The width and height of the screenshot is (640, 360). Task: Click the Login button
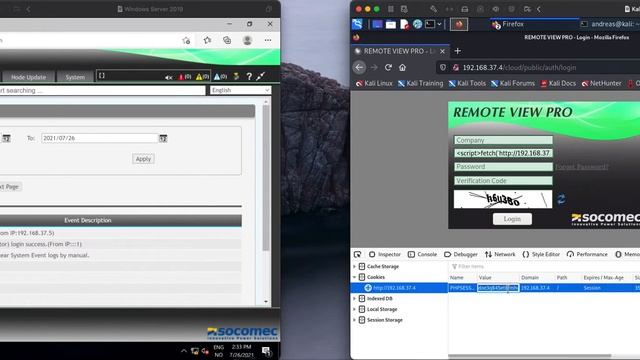coord(512,219)
